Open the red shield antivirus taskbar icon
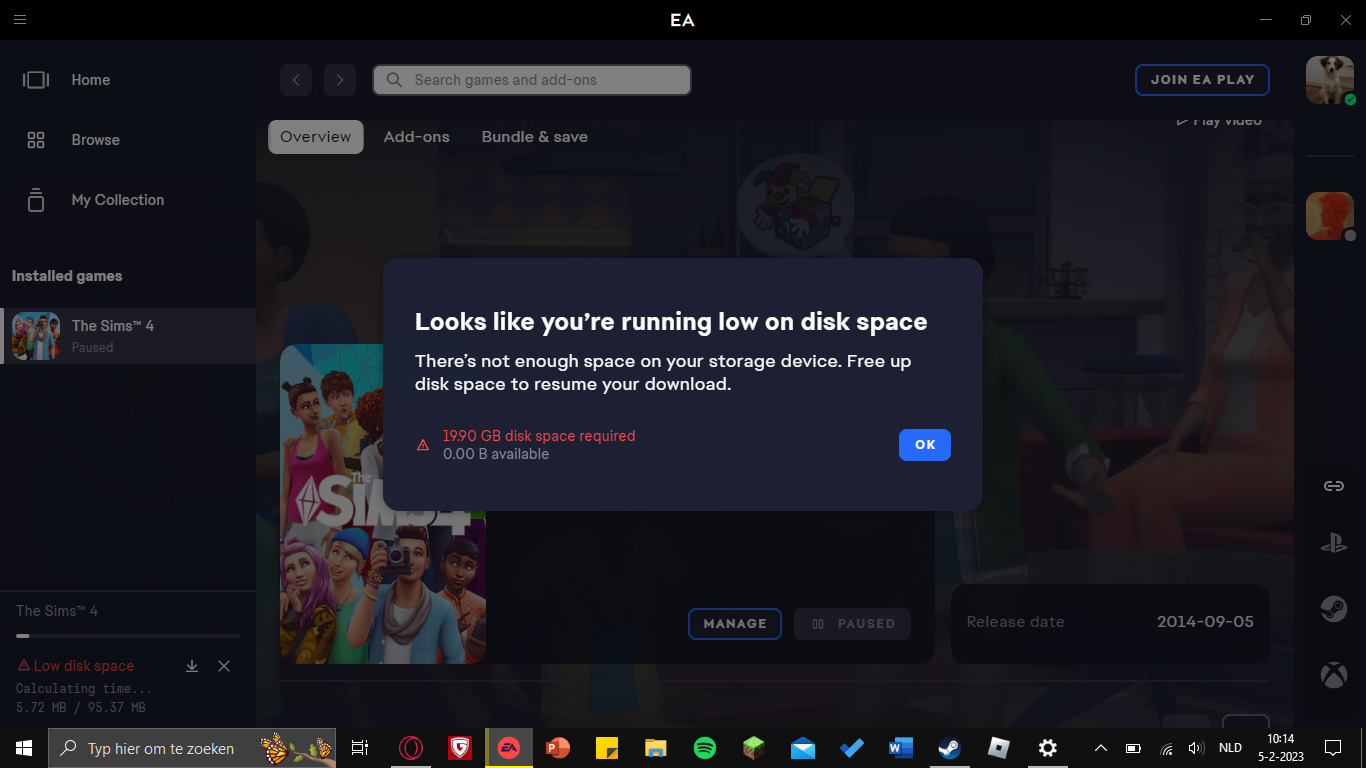This screenshot has height=768, width=1366. coord(460,748)
